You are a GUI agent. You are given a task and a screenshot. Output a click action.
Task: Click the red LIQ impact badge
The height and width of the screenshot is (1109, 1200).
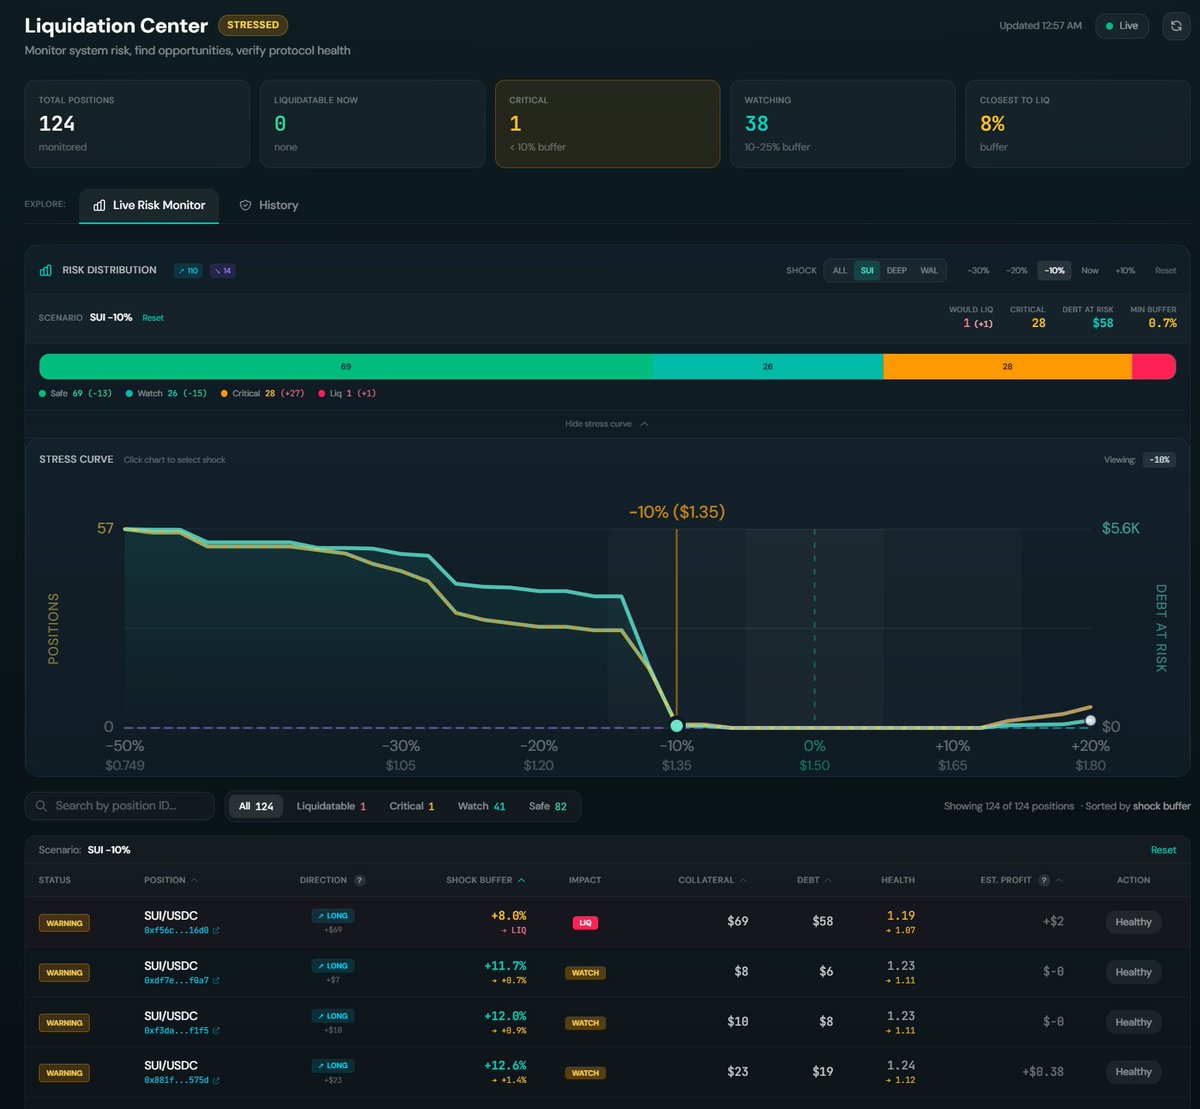586,922
